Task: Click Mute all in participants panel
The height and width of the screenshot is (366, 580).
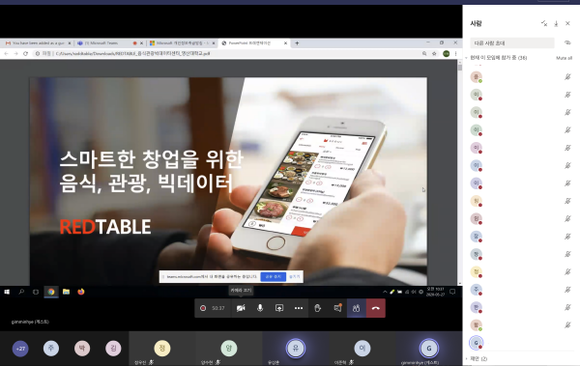Action: [x=564, y=58]
